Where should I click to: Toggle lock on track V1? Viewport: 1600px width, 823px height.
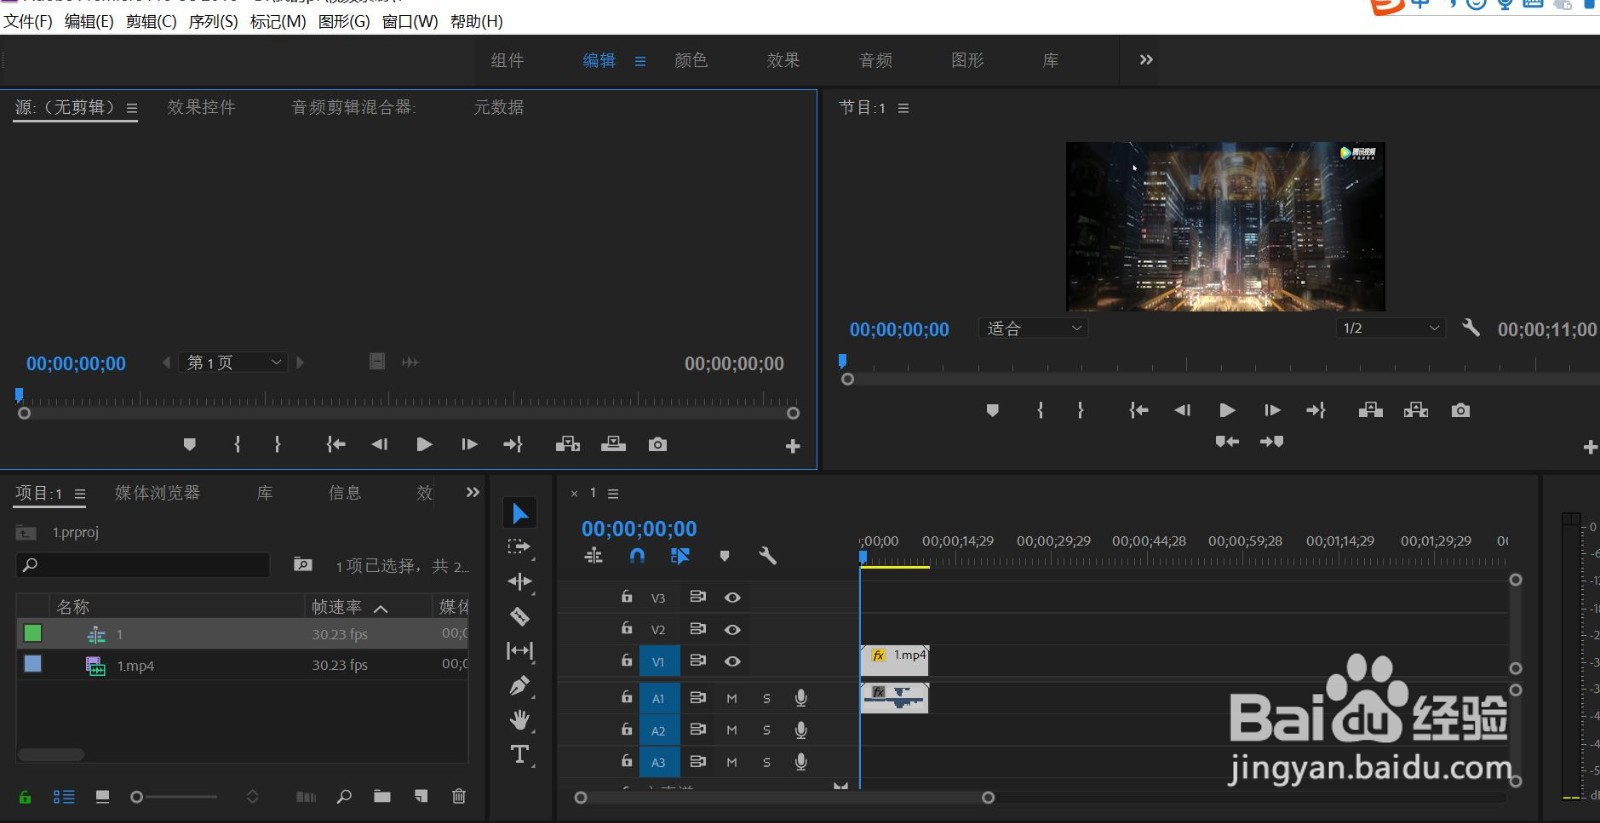pos(626,660)
